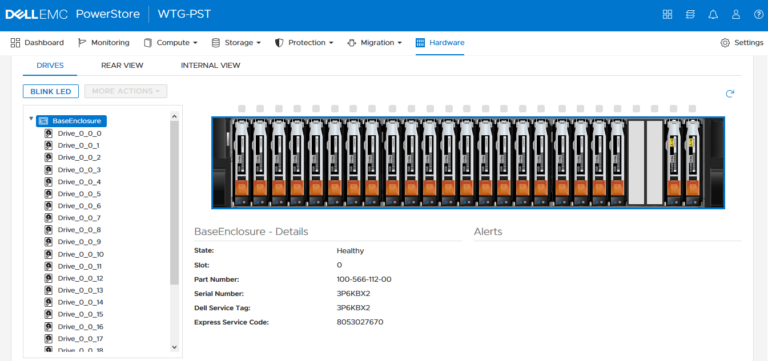Open the MORE ACTIONS dropdown
The image size is (768, 361).
(126, 91)
